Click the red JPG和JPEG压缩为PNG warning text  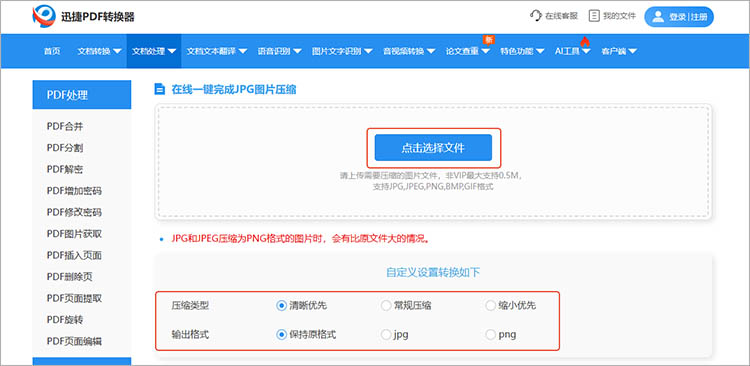(x=300, y=239)
